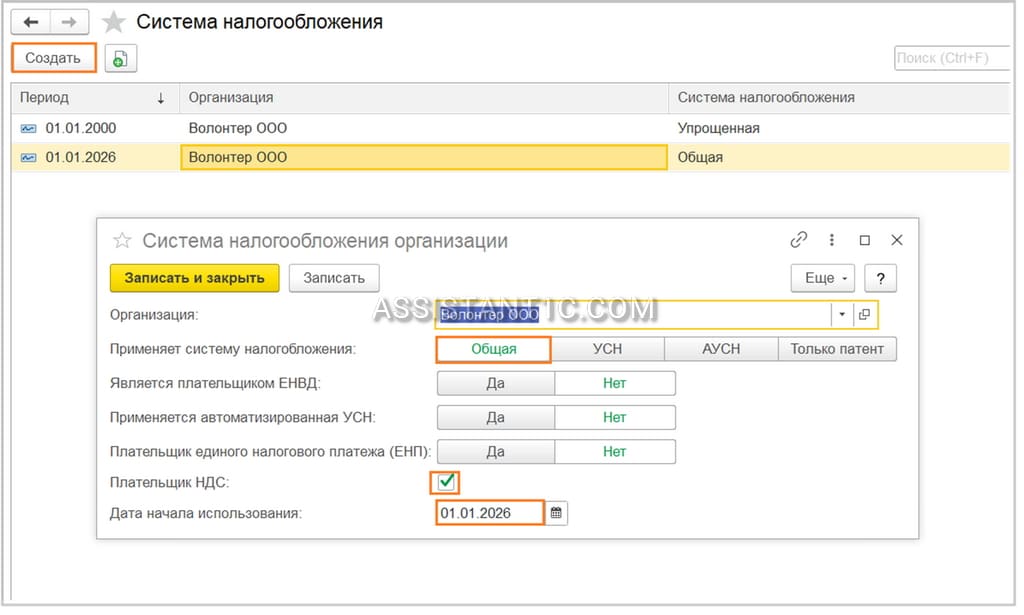The width and height of the screenshot is (1024, 615).
Task: Select the record icon for 01.01.2026
Action: (29, 158)
